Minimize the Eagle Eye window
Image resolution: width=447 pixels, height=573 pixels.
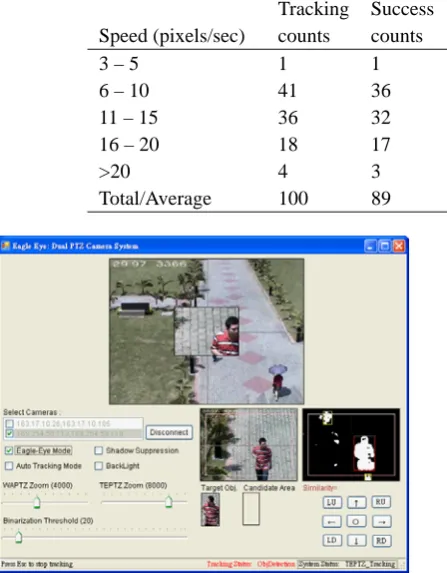pyautogui.click(x=370, y=246)
